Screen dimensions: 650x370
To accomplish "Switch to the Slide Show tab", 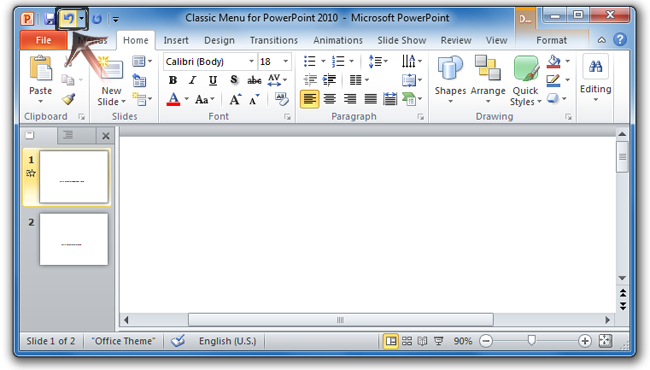I will point(402,40).
